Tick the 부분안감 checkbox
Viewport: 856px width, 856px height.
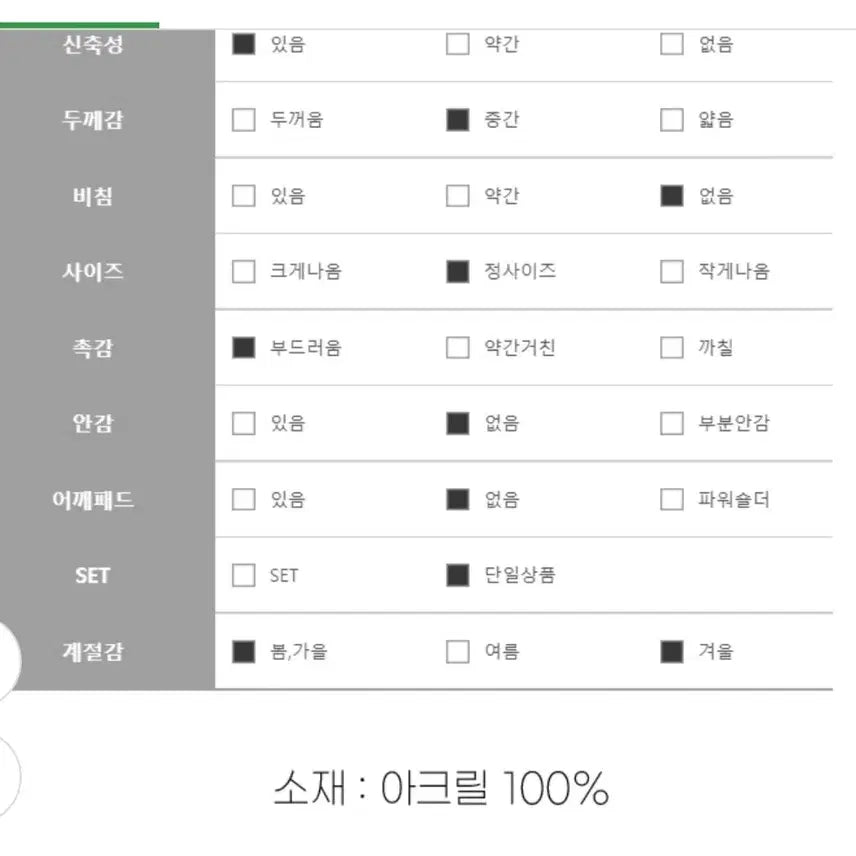(671, 423)
